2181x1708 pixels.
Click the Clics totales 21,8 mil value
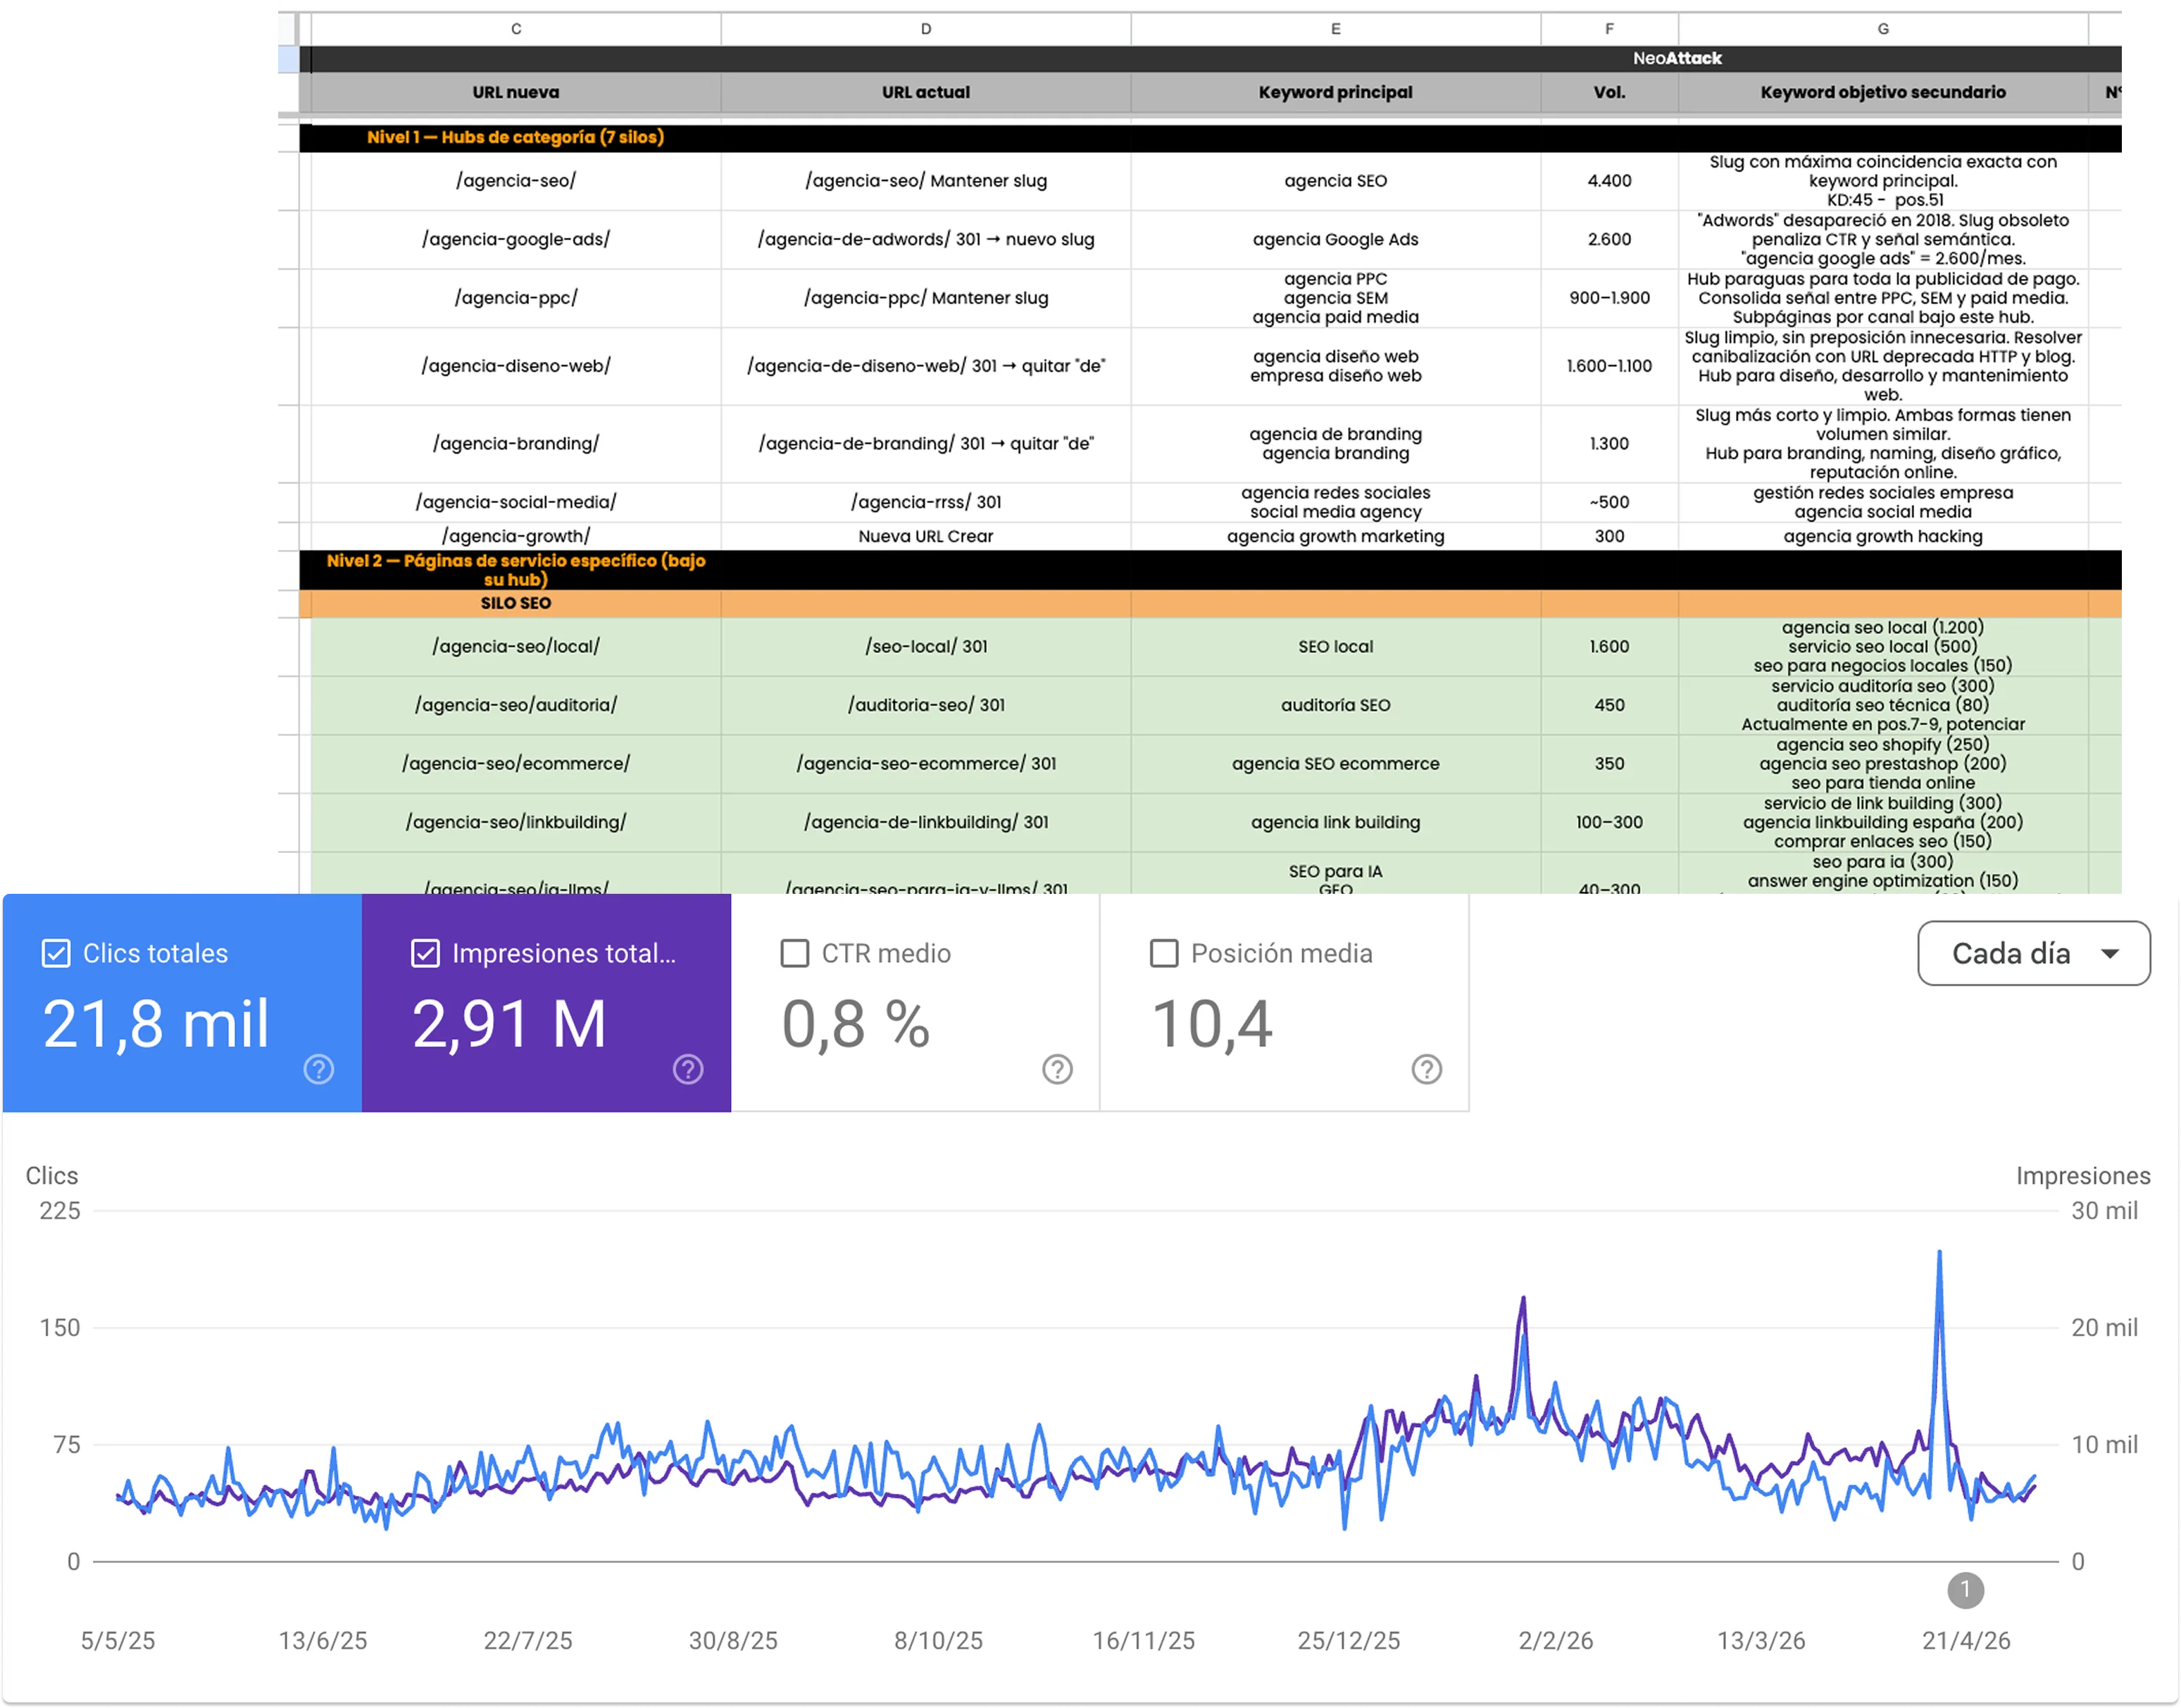coord(156,1024)
